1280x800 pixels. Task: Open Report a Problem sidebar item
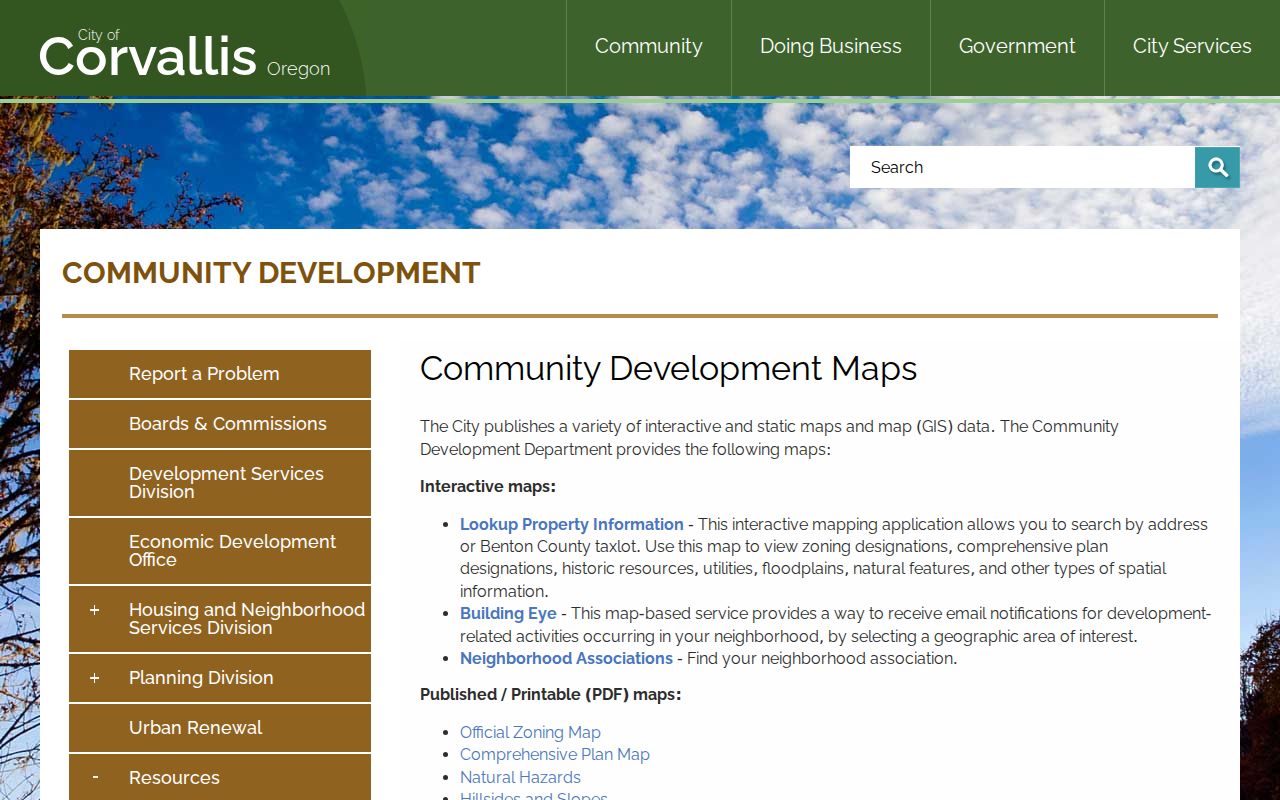[x=220, y=374]
